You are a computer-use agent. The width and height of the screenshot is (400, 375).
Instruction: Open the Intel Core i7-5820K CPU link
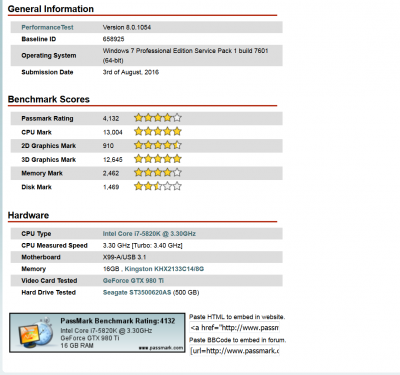149,234
